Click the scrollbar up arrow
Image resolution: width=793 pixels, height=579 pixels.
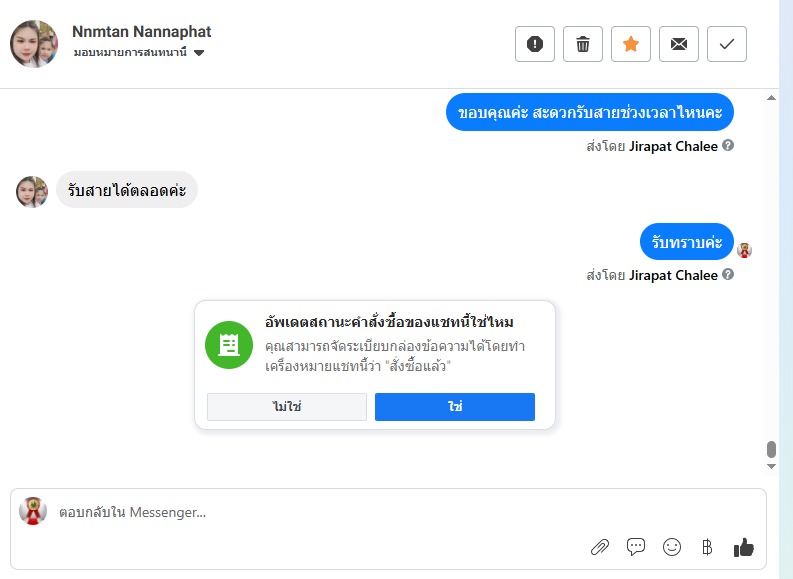771,99
